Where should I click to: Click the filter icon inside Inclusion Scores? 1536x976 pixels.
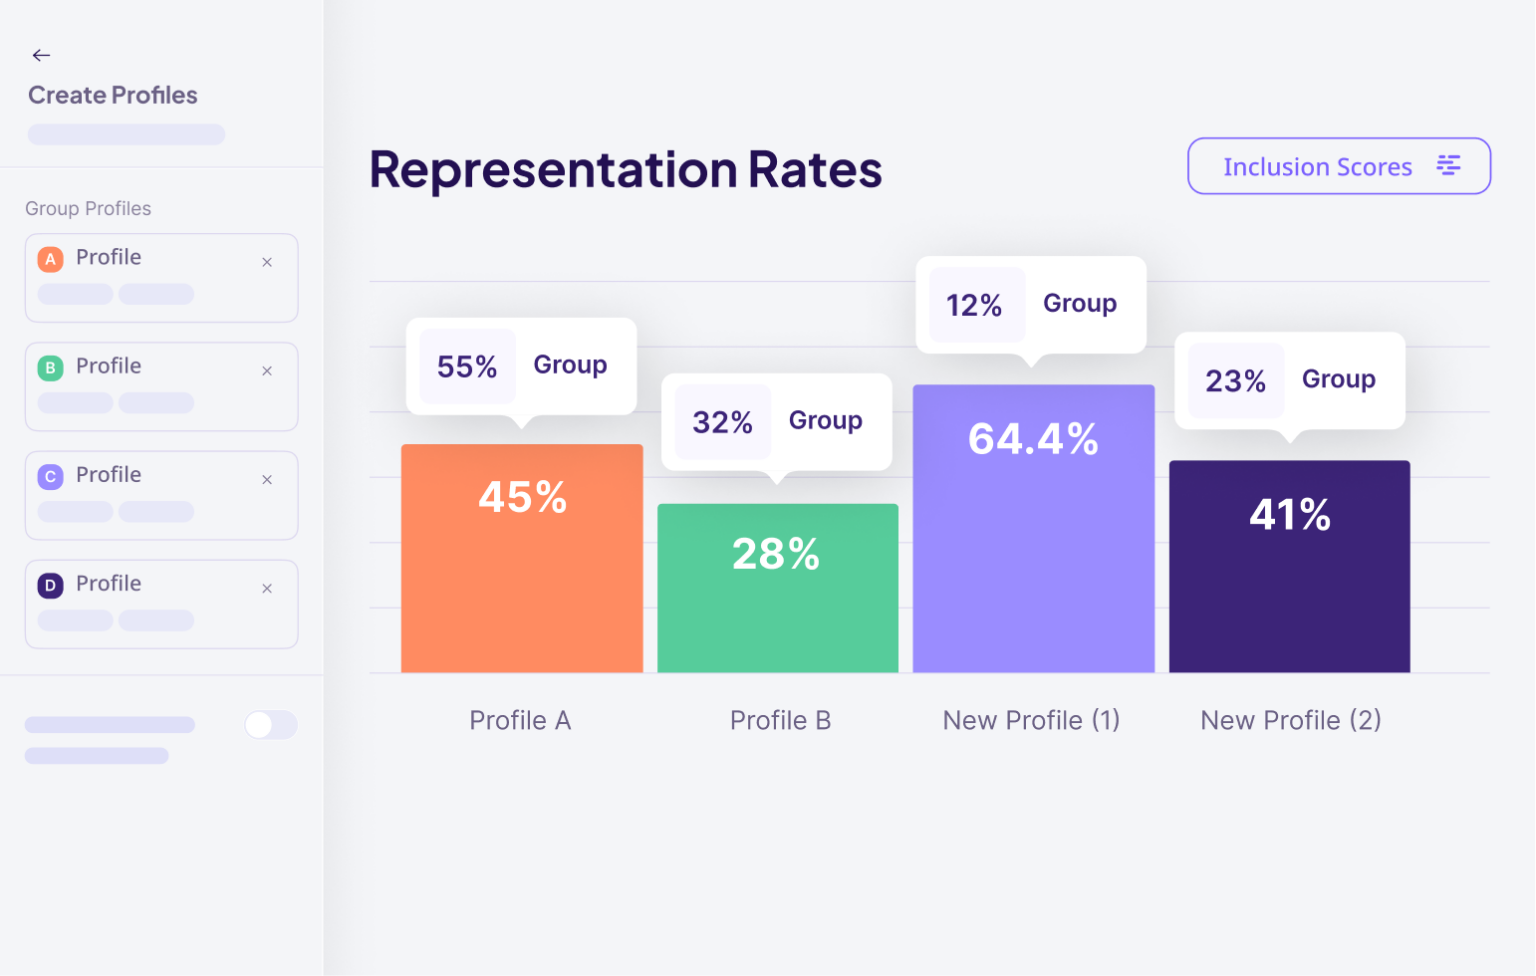1449,166
